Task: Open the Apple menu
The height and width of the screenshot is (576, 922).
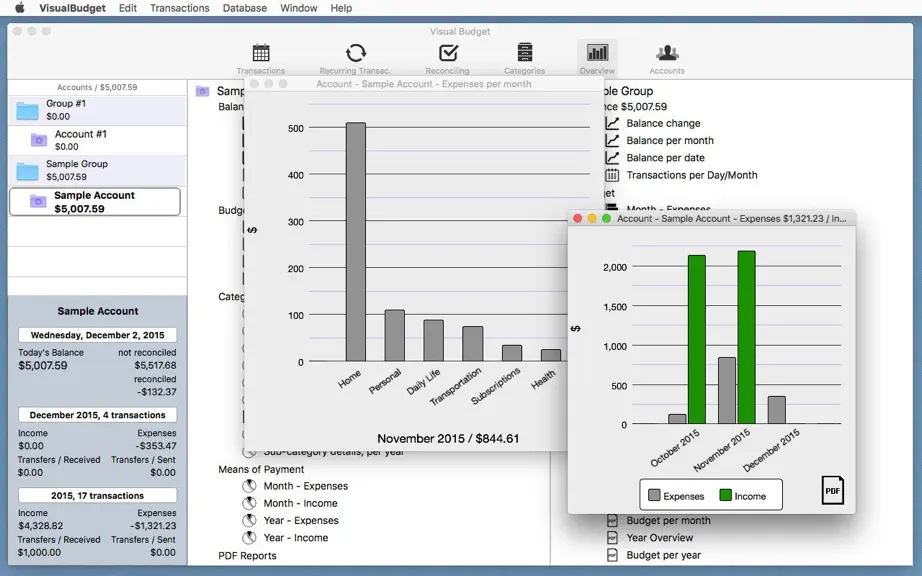Action: (19, 8)
